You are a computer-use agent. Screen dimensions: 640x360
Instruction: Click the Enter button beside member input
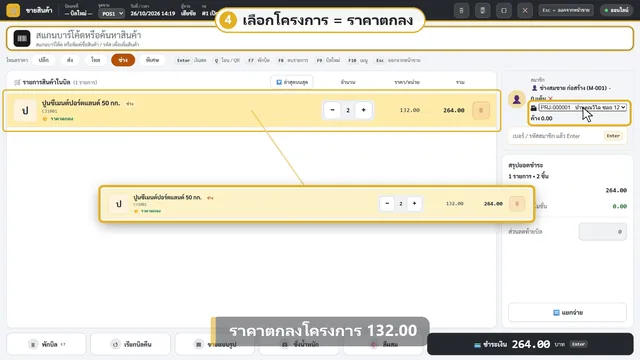(x=613, y=136)
